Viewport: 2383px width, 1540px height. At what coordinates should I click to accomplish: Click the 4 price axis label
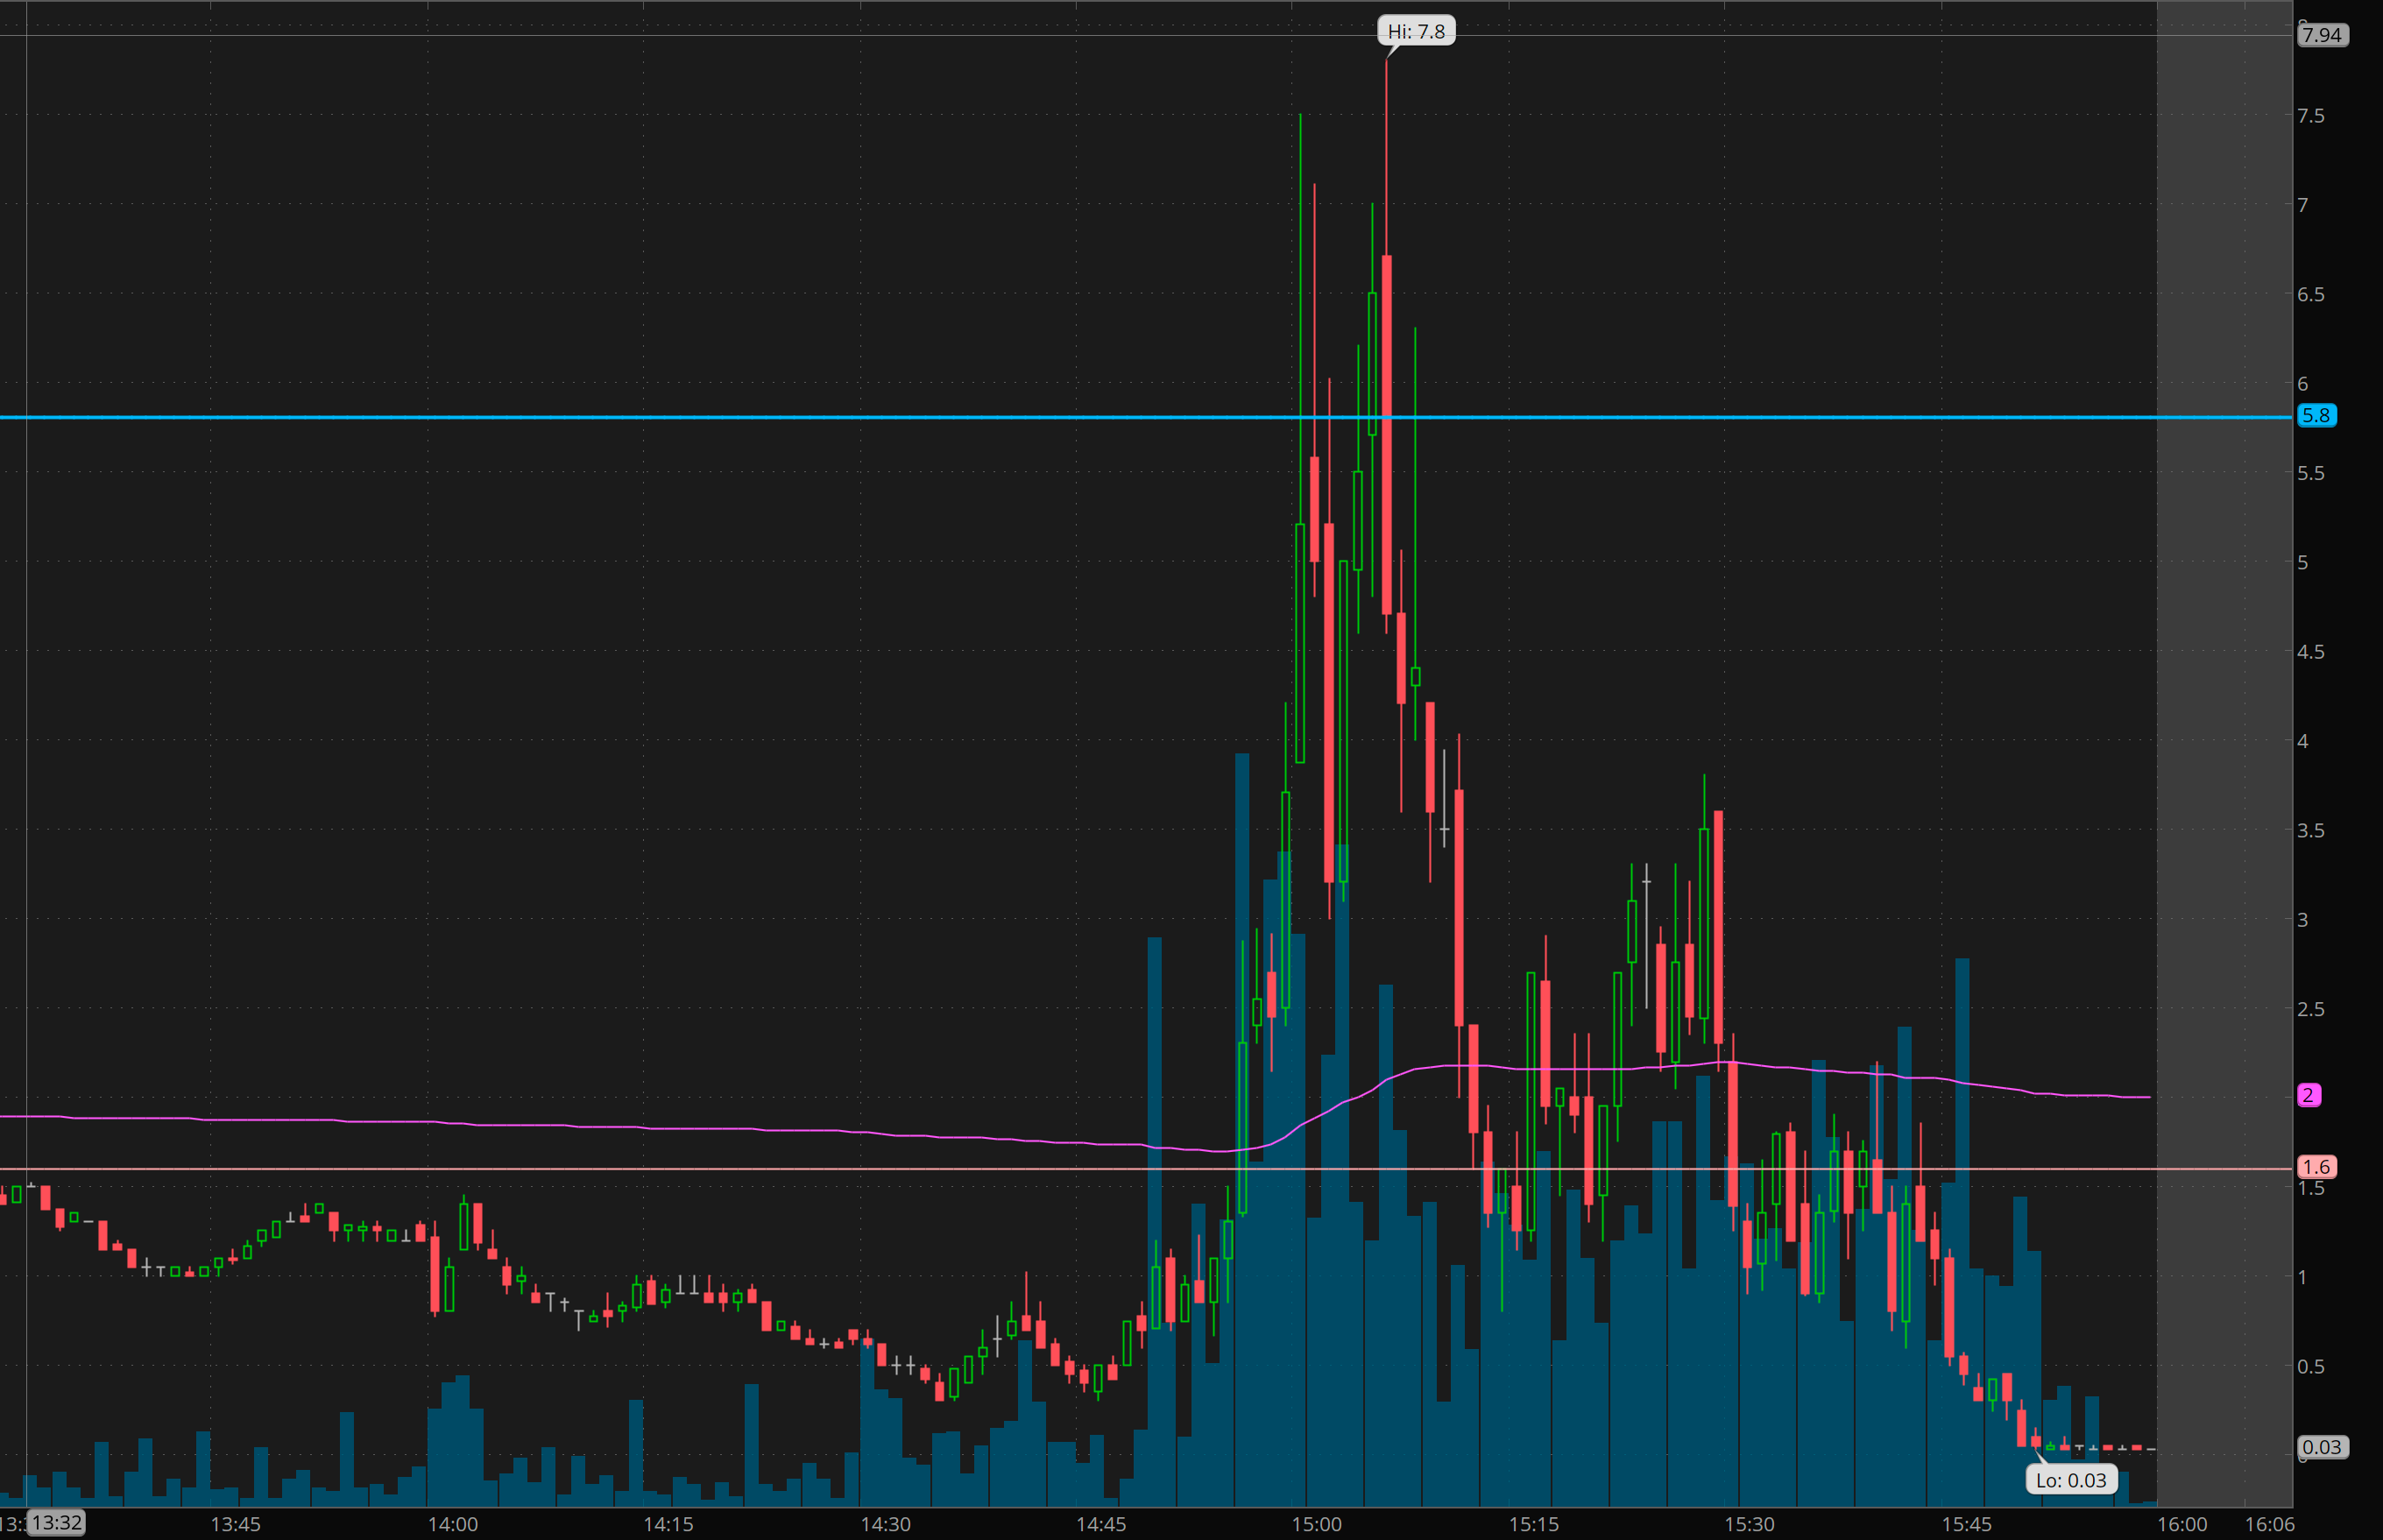click(2303, 741)
